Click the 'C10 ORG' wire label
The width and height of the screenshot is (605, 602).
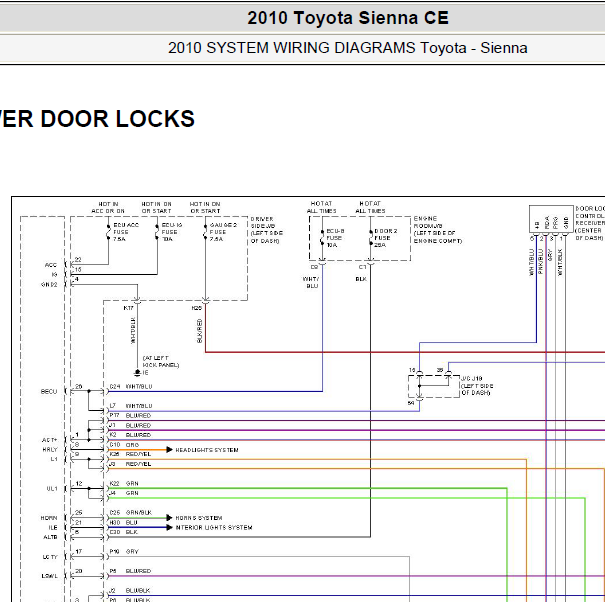(x=124, y=445)
